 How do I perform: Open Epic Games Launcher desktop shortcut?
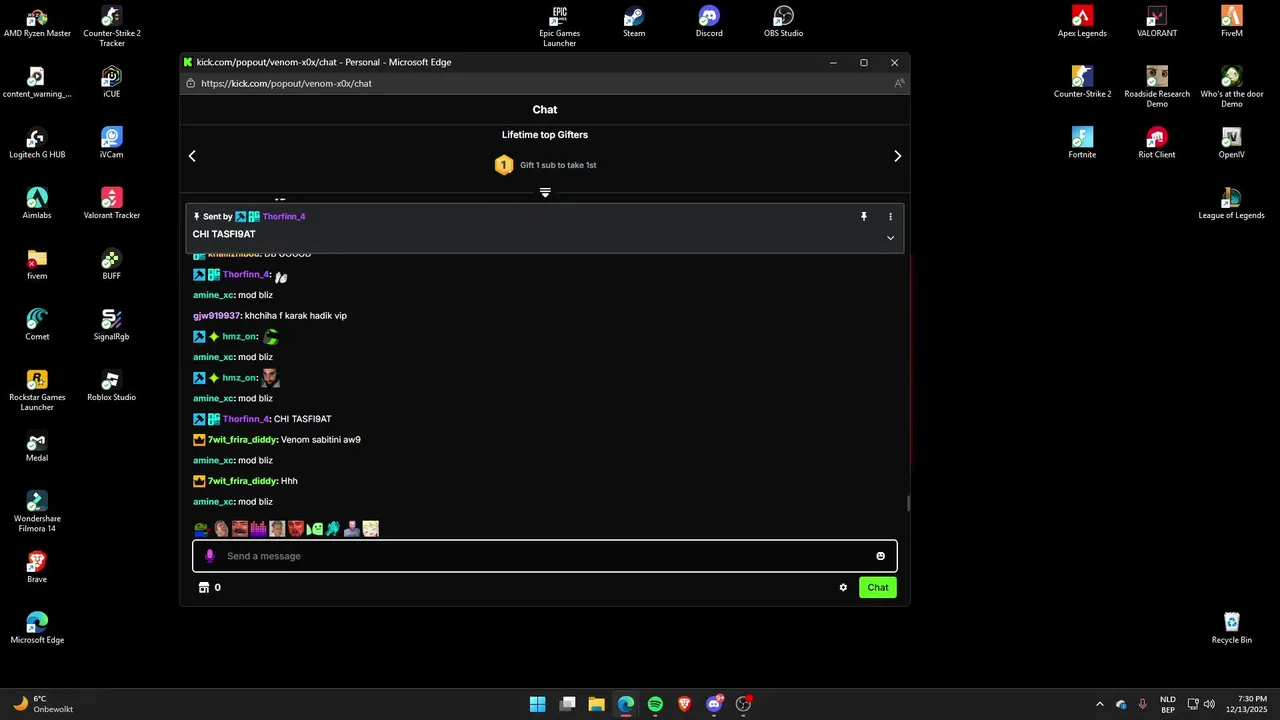click(x=559, y=27)
